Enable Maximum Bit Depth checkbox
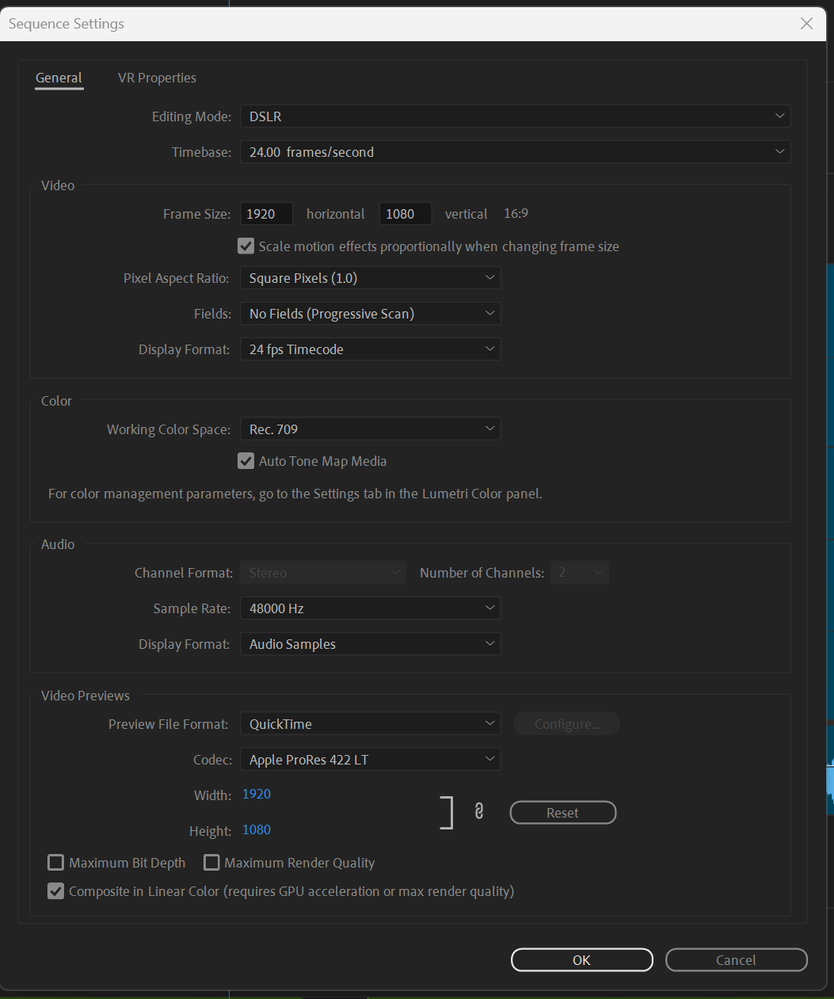Viewport: 834px width, 999px height. 56,863
